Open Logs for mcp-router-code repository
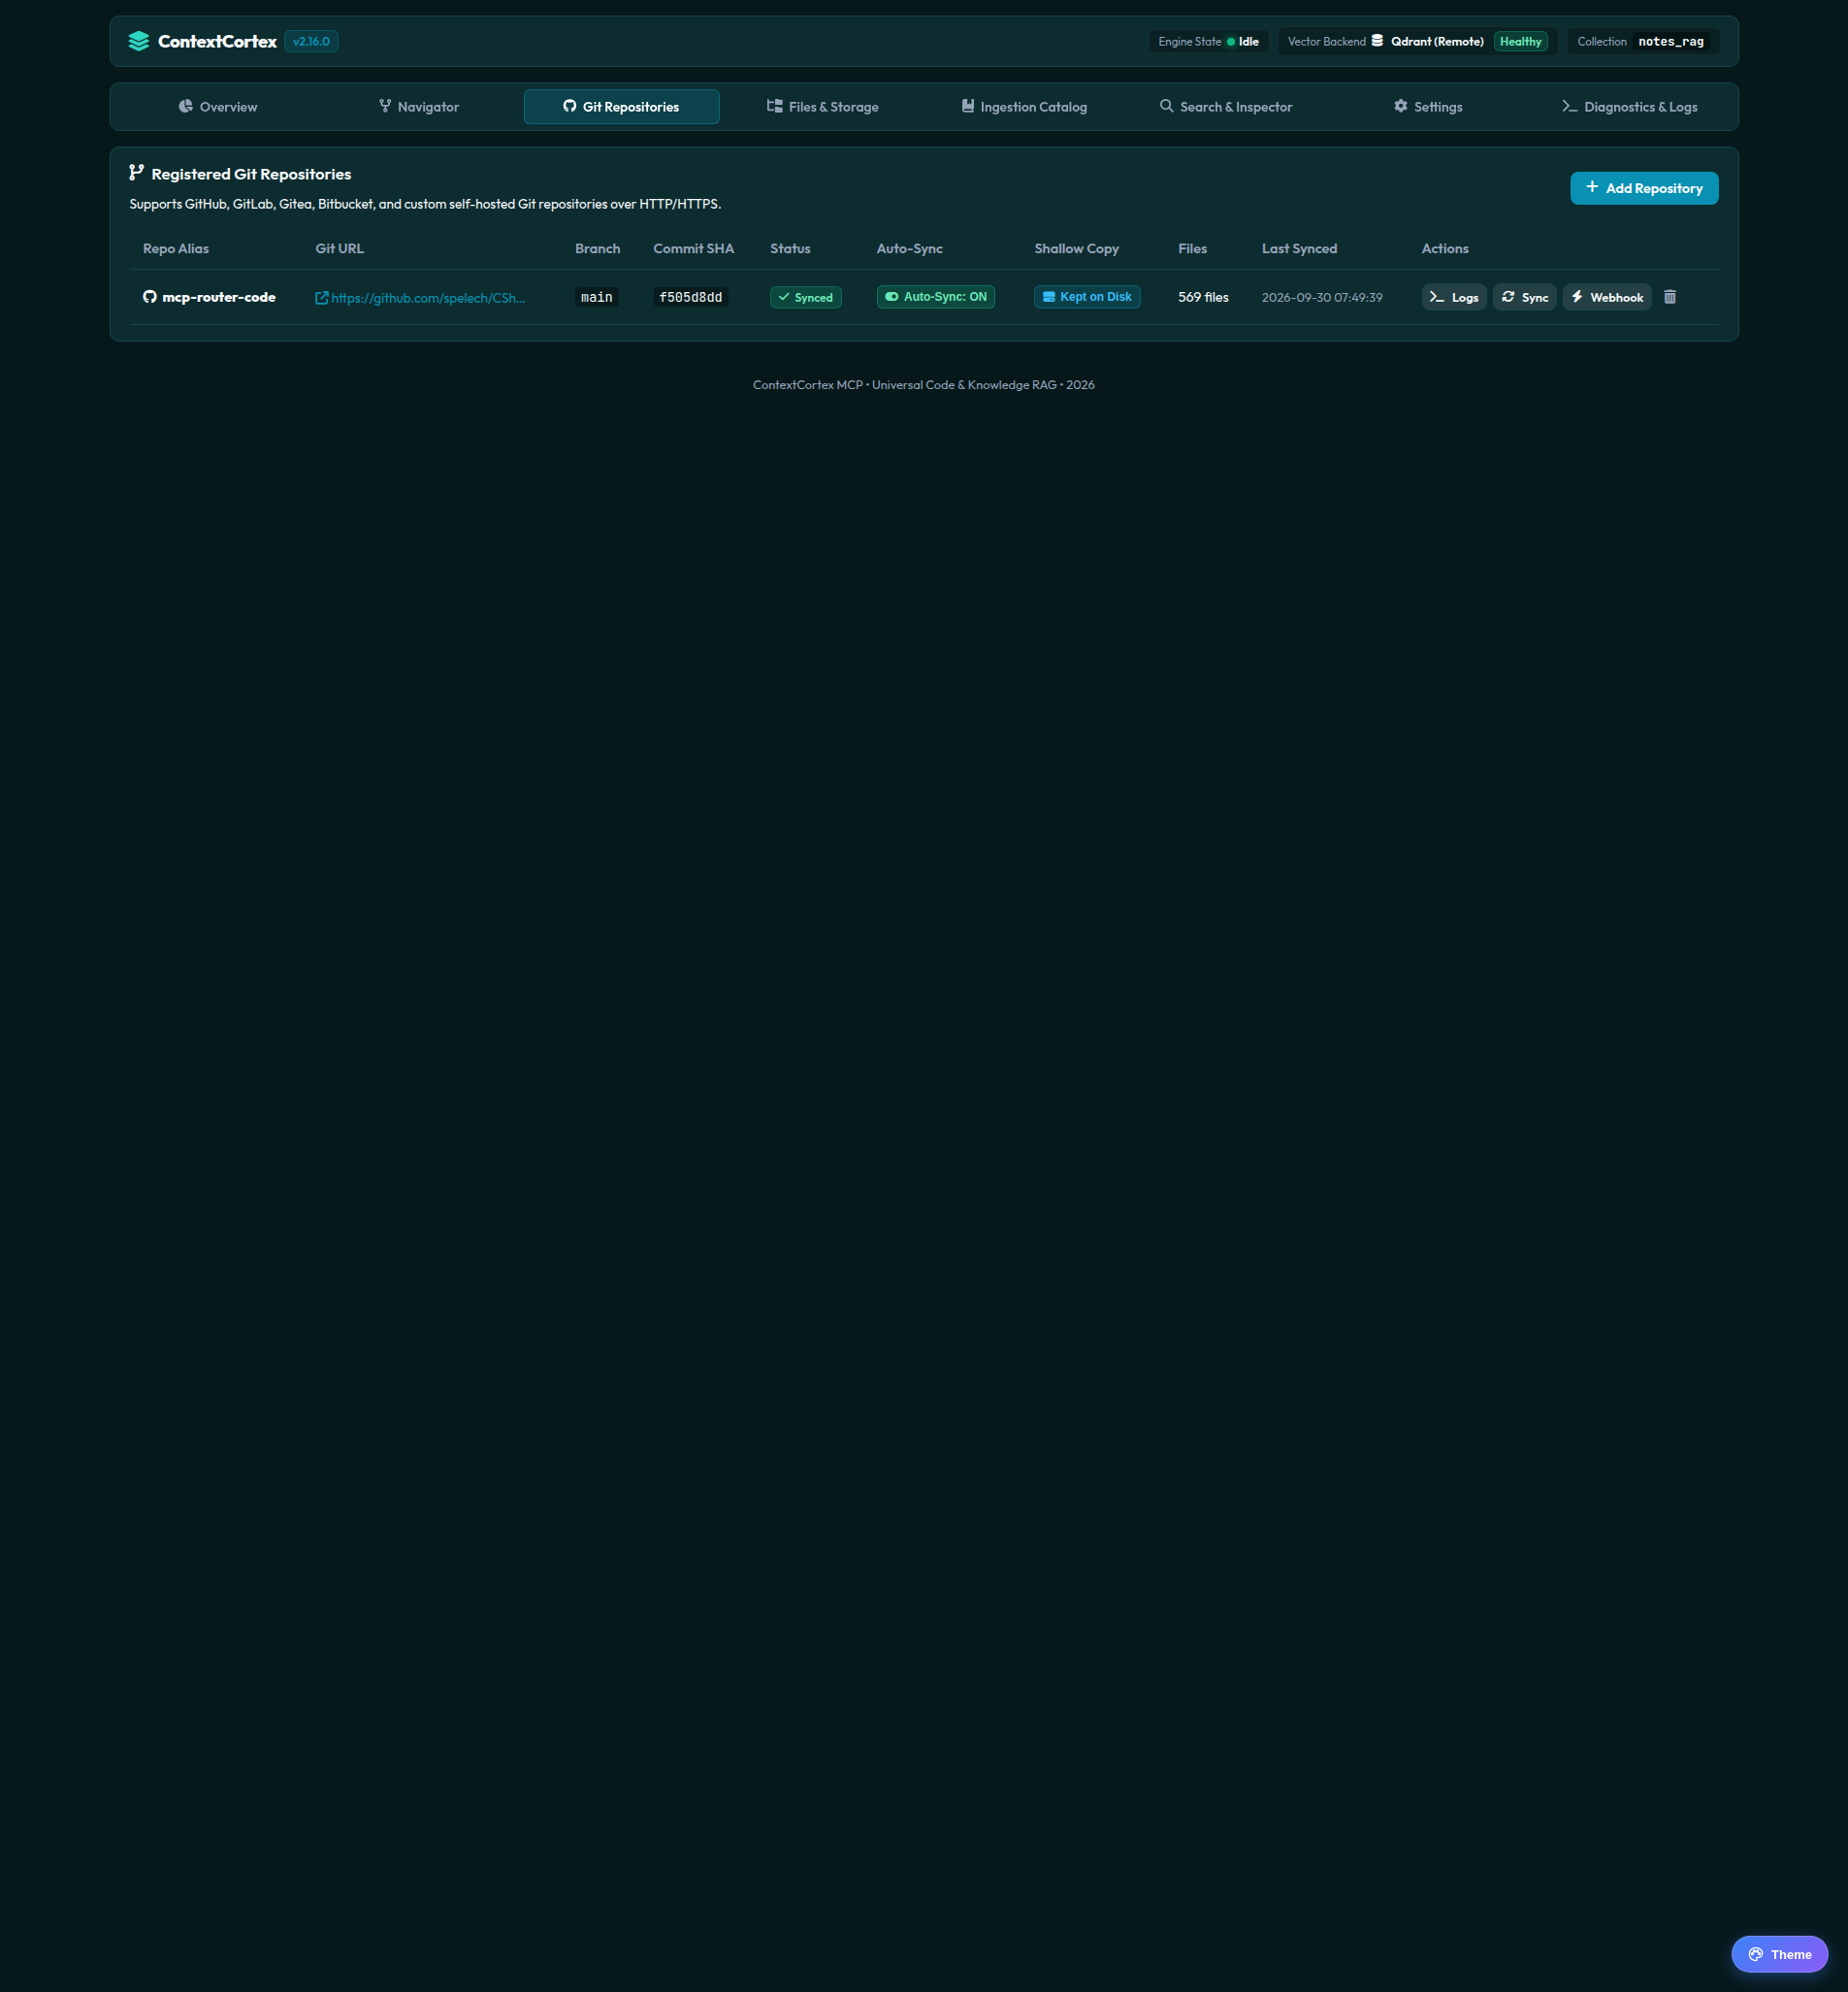The height and width of the screenshot is (1992, 1848). [x=1454, y=297]
